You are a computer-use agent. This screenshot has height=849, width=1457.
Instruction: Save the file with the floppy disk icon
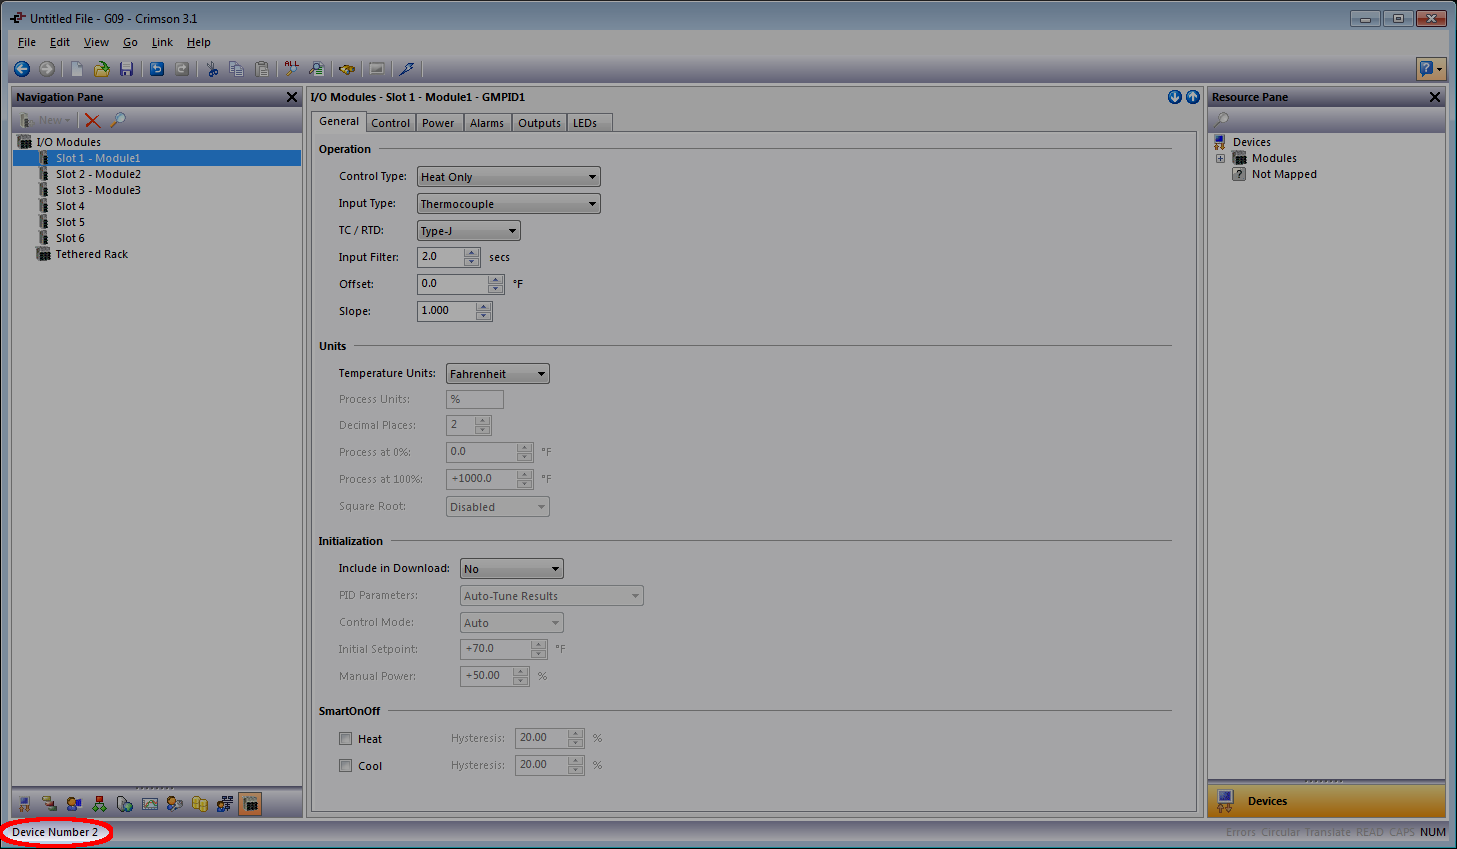click(x=126, y=69)
